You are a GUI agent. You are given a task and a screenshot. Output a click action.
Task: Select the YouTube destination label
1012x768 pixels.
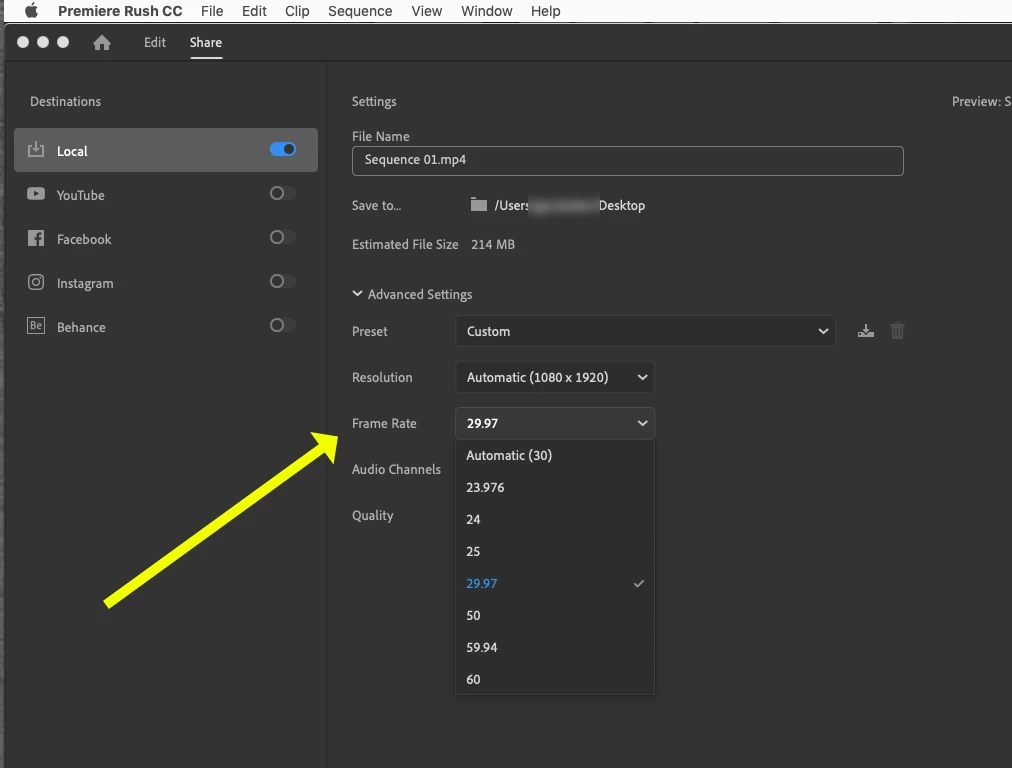pyautogui.click(x=81, y=195)
